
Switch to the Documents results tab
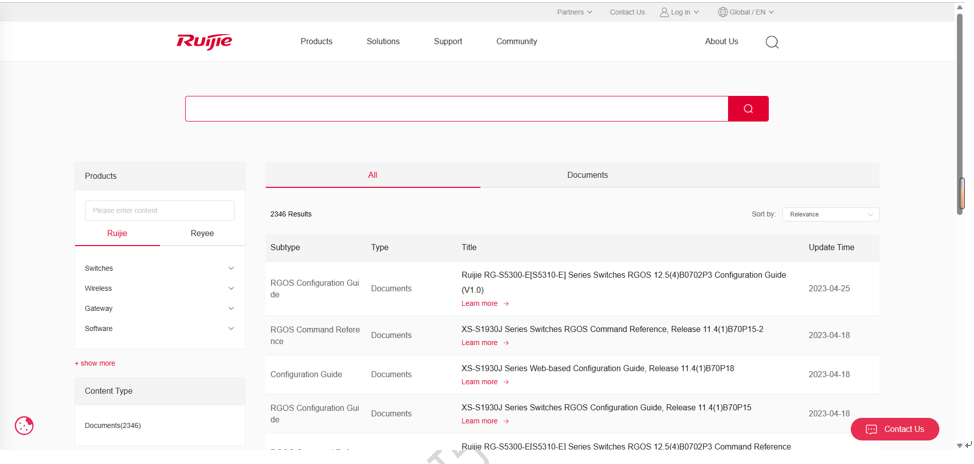[x=588, y=175]
